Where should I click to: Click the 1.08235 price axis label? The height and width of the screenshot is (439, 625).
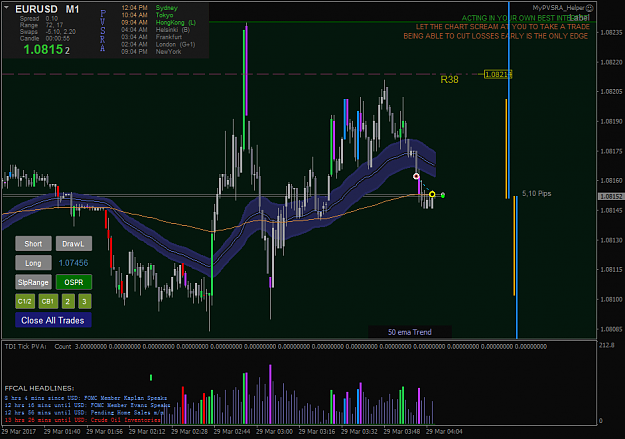tap(611, 32)
